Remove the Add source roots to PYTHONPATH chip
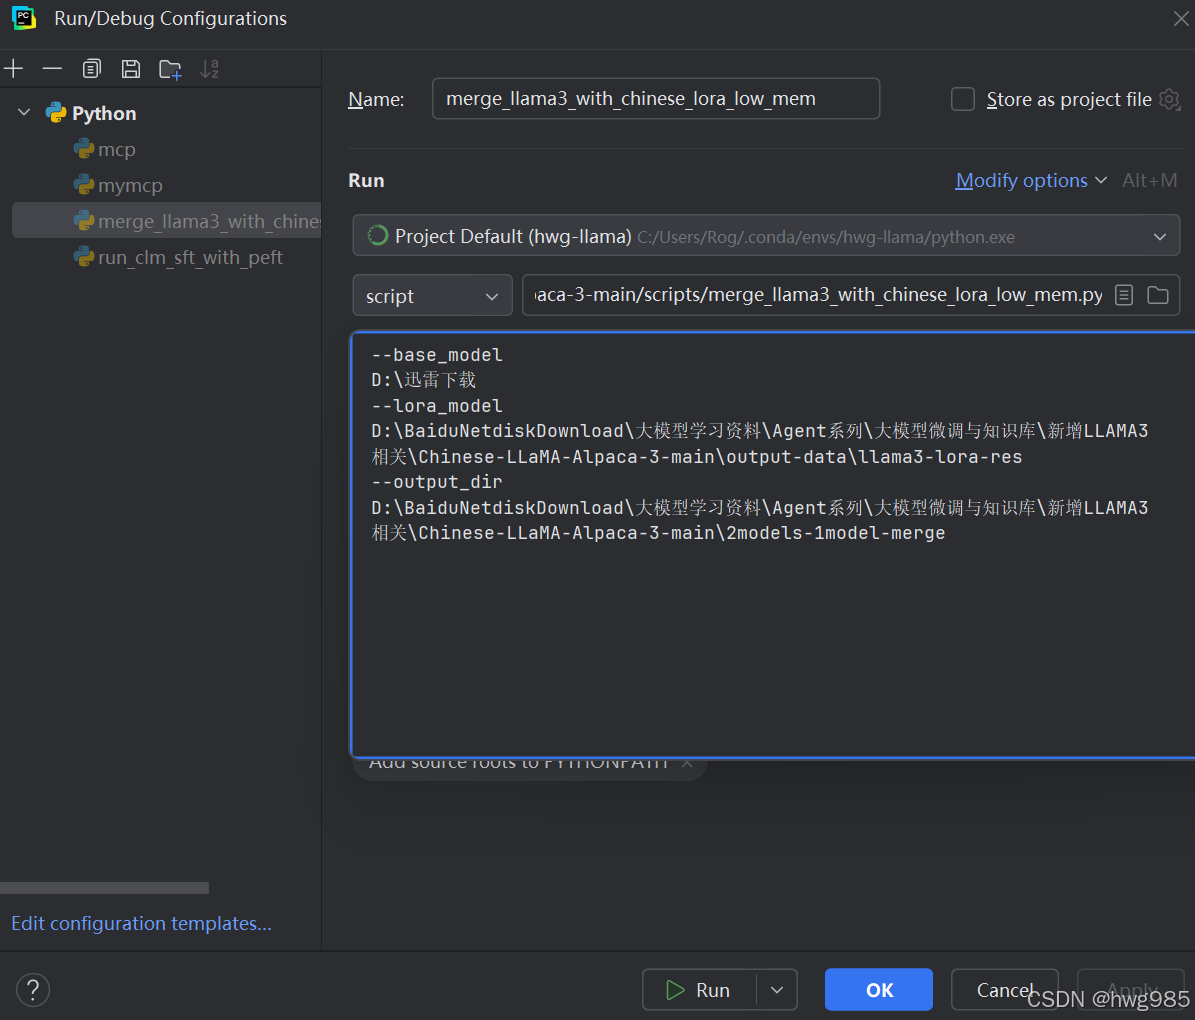 coord(687,763)
